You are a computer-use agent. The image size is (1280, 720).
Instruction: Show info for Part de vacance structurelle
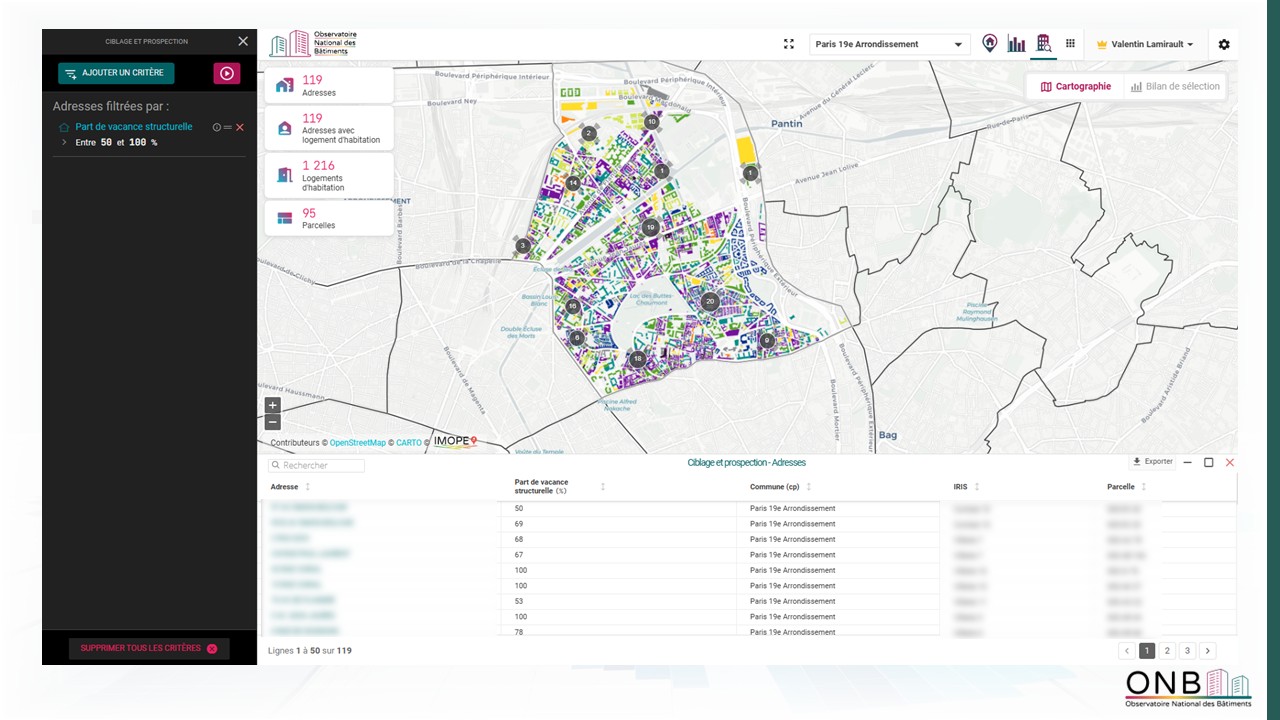pyautogui.click(x=216, y=127)
